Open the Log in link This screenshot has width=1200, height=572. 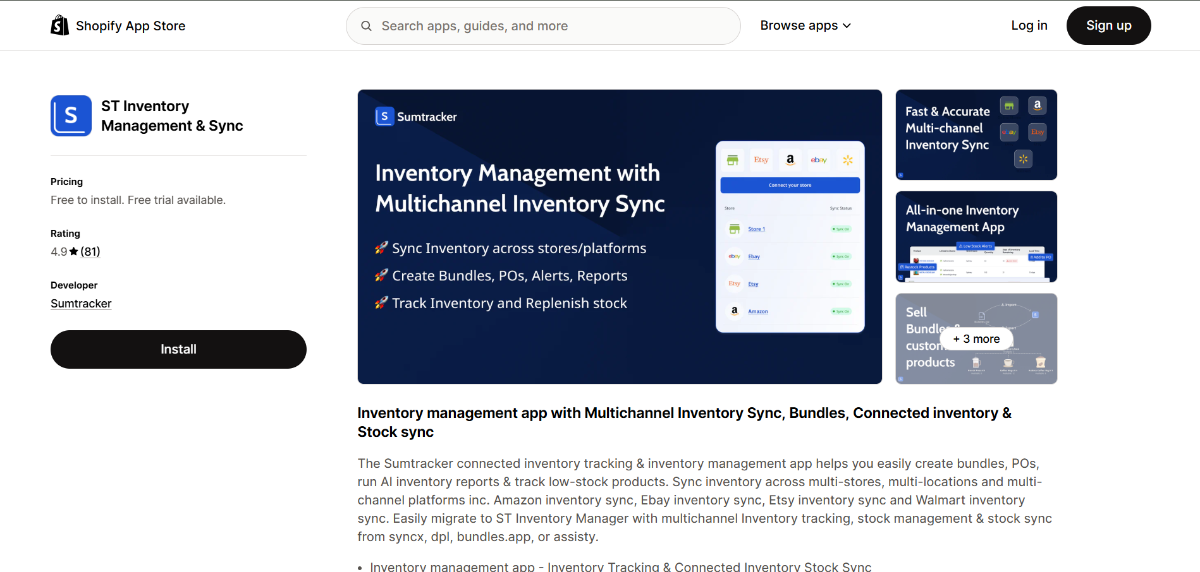(1029, 26)
